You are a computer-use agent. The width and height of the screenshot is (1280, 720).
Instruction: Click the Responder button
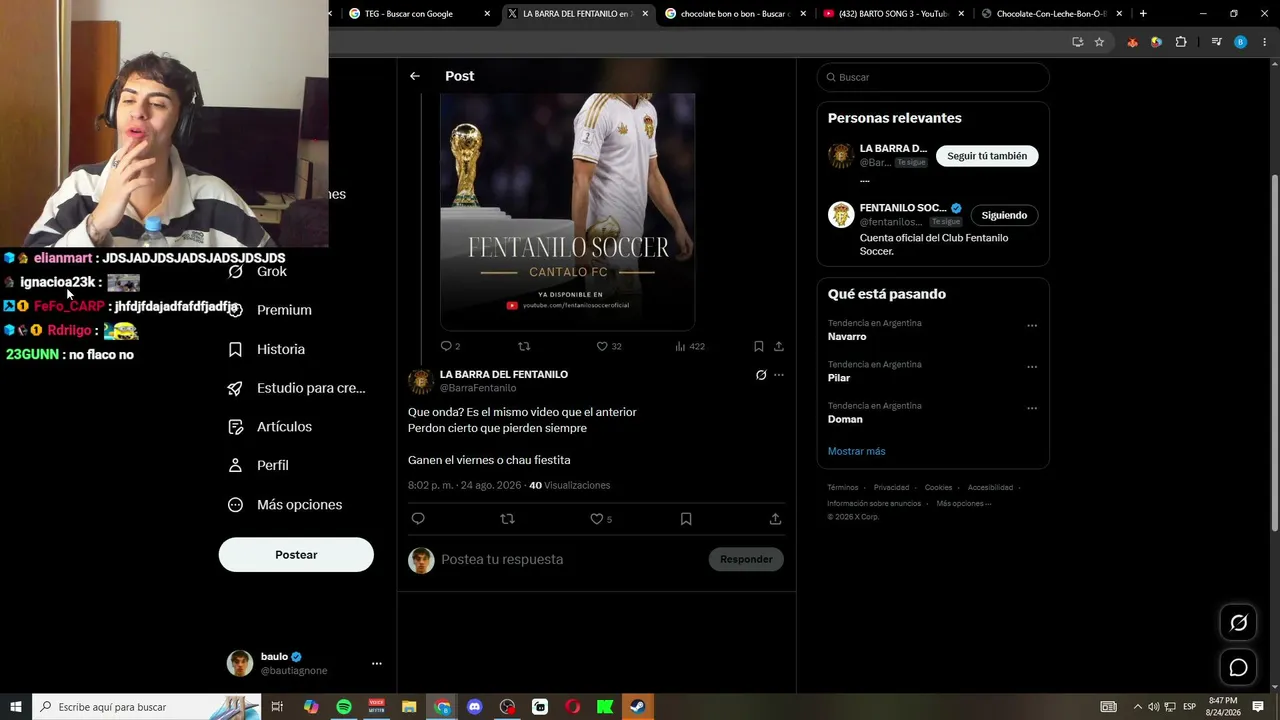[x=746, y=559]
